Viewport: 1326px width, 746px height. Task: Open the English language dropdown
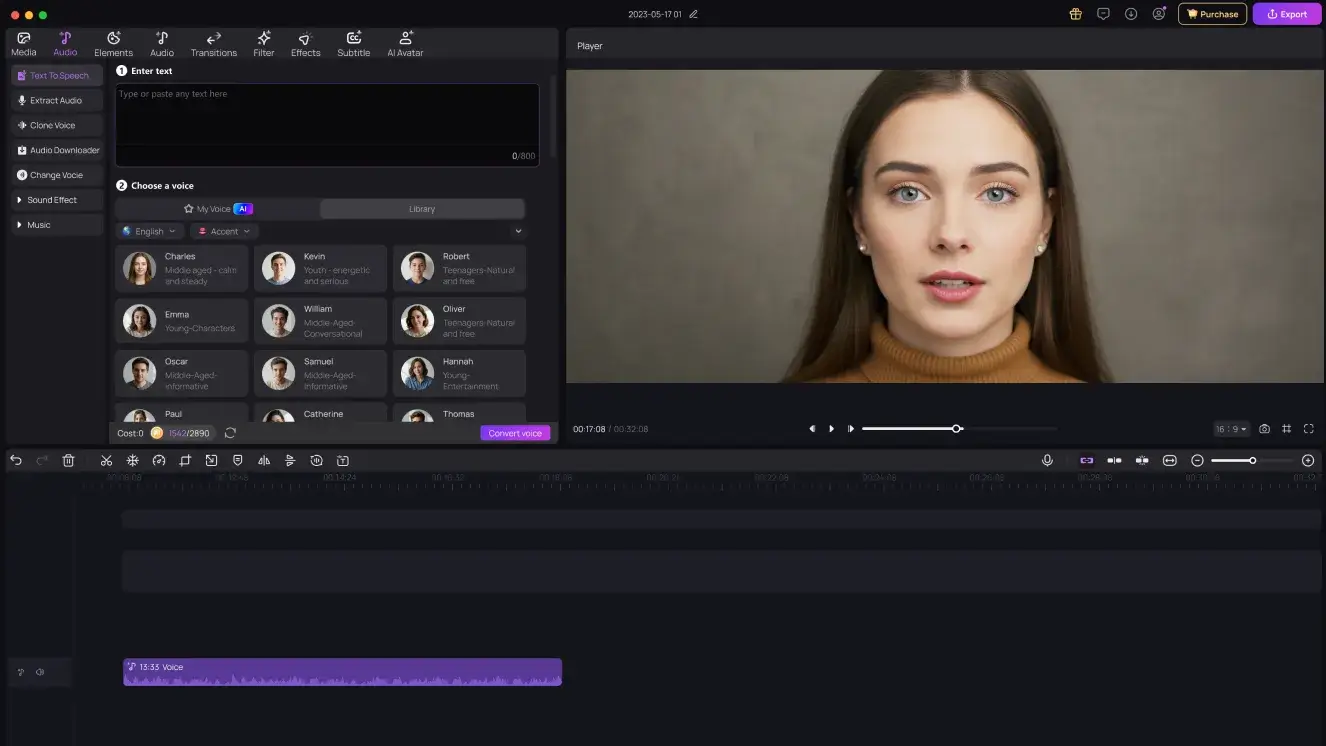tap(150, 231)
